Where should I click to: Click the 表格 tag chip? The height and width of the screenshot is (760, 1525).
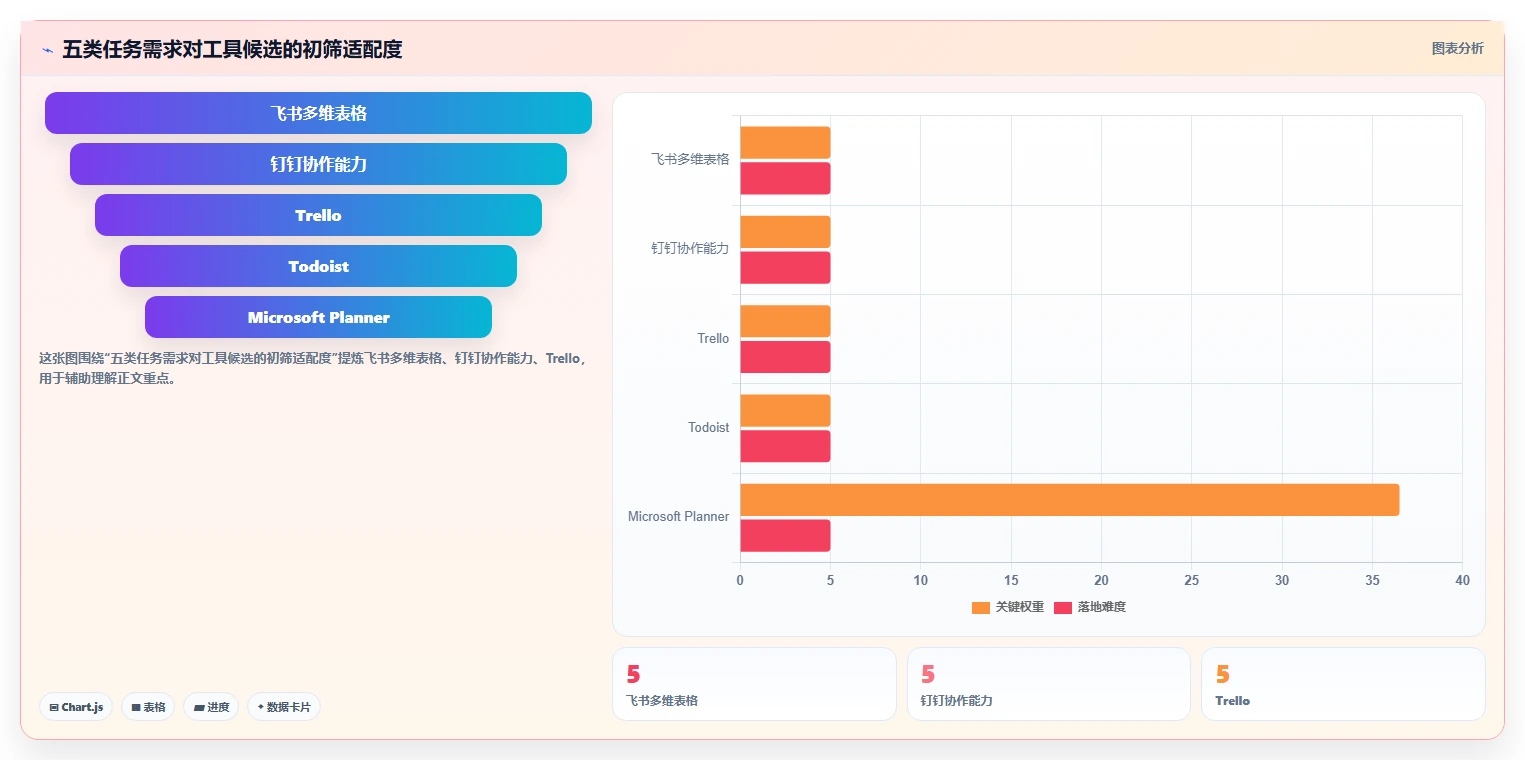[x=148, y=707]
